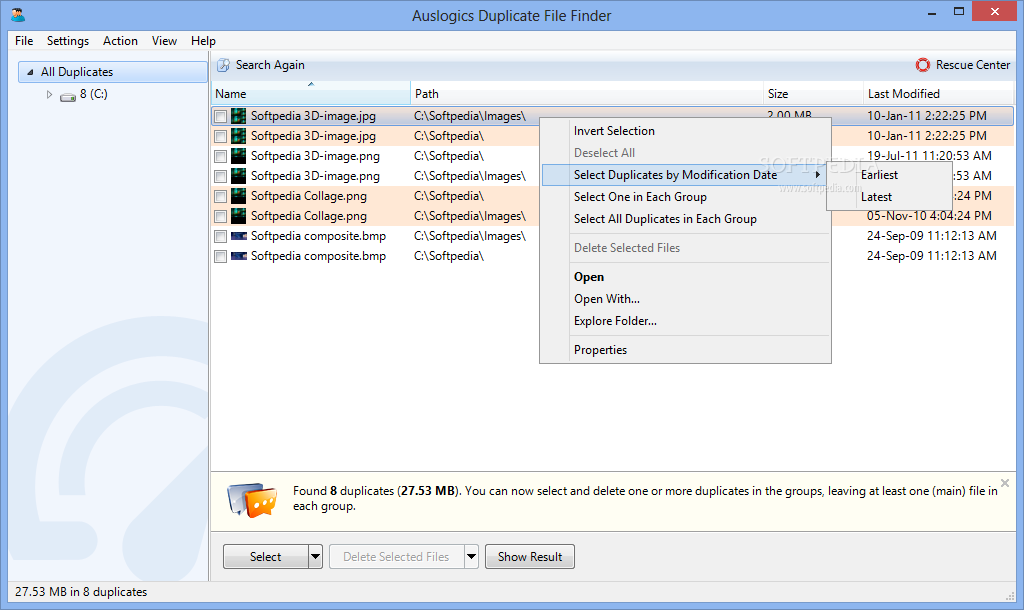Enable checkbox for Softpedia composite.bmp in C:\Softpedia\Images\

pyautogui.click(x=221, y=236)
